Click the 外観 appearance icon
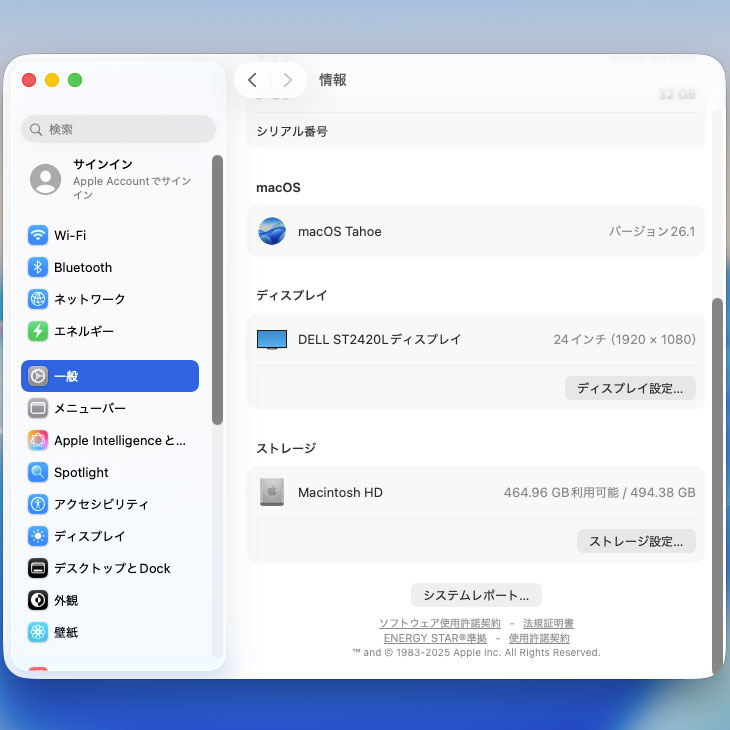The image size is (730, 730). 38,600
